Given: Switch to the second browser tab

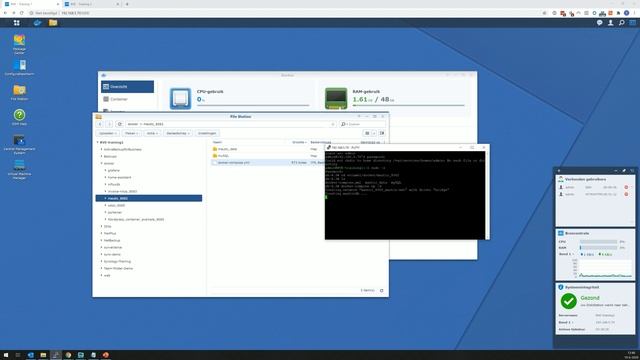Looking at the screenshot, I should [x=91, y=4].
